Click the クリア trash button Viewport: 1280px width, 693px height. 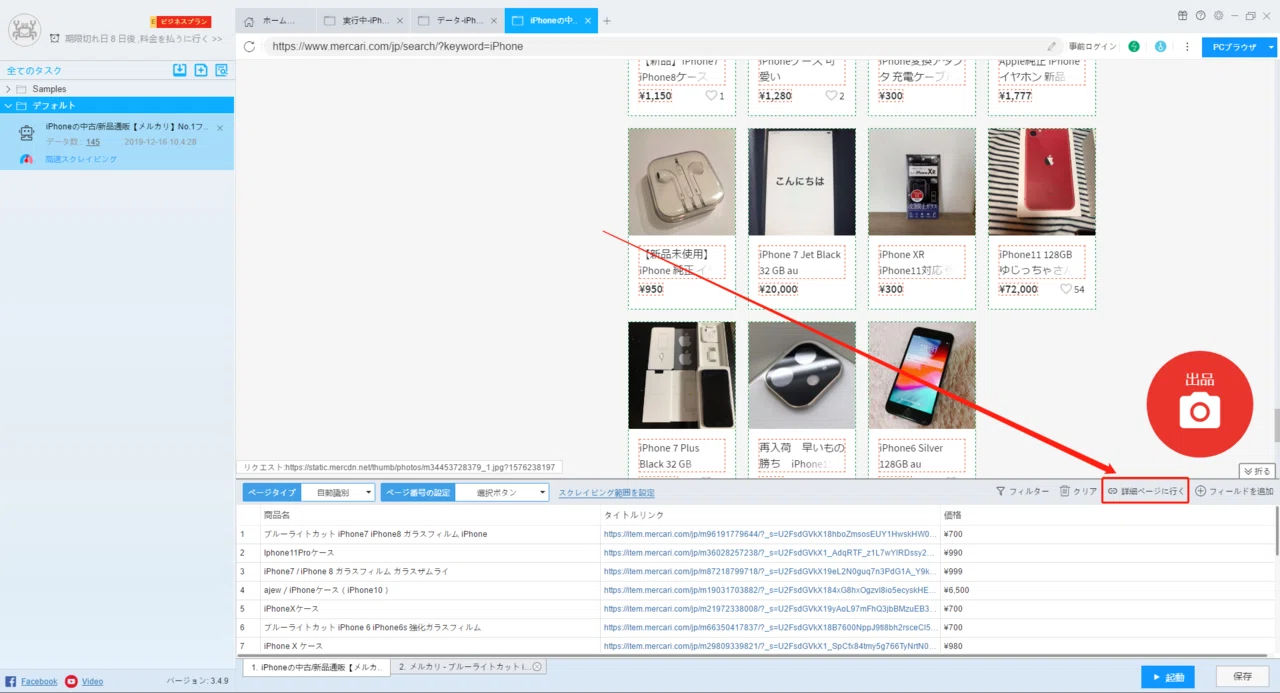coord(1078,491)
